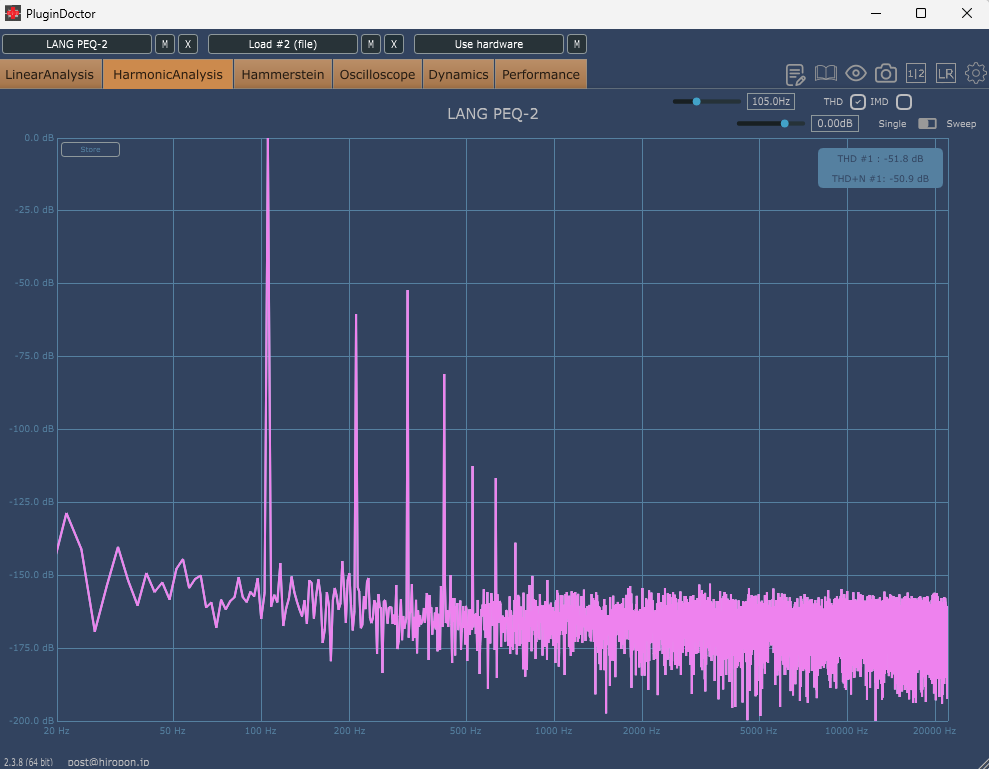Viewport: 989px width, 769px height.
Task: Open the manual book icon
Action: coord(826,73)
